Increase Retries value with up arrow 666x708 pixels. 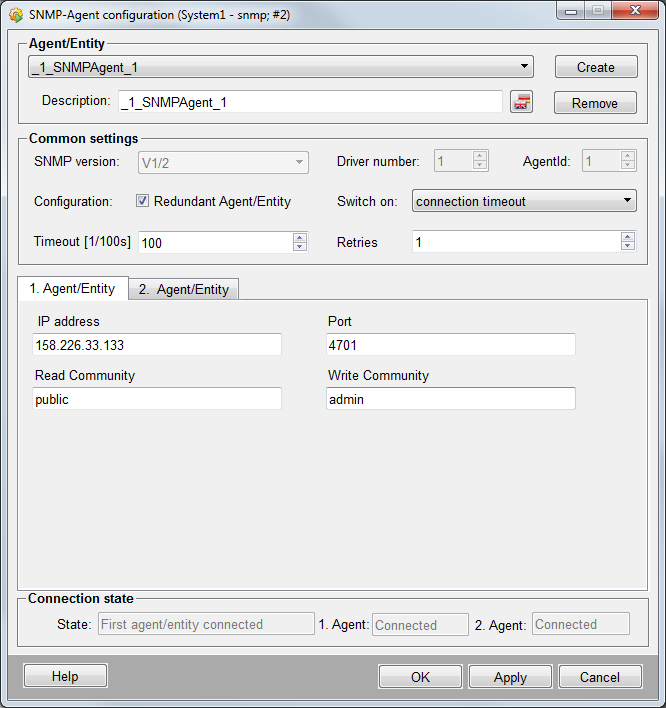[x=627, y=237]
